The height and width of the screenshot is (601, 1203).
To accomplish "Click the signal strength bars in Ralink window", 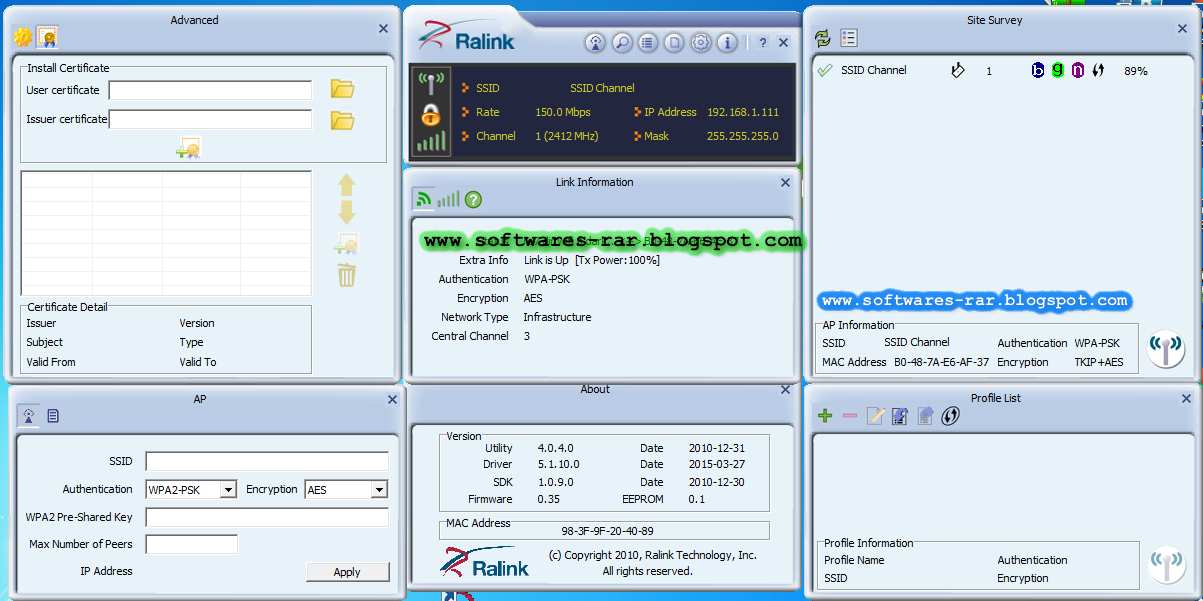I will coord(432,141).
